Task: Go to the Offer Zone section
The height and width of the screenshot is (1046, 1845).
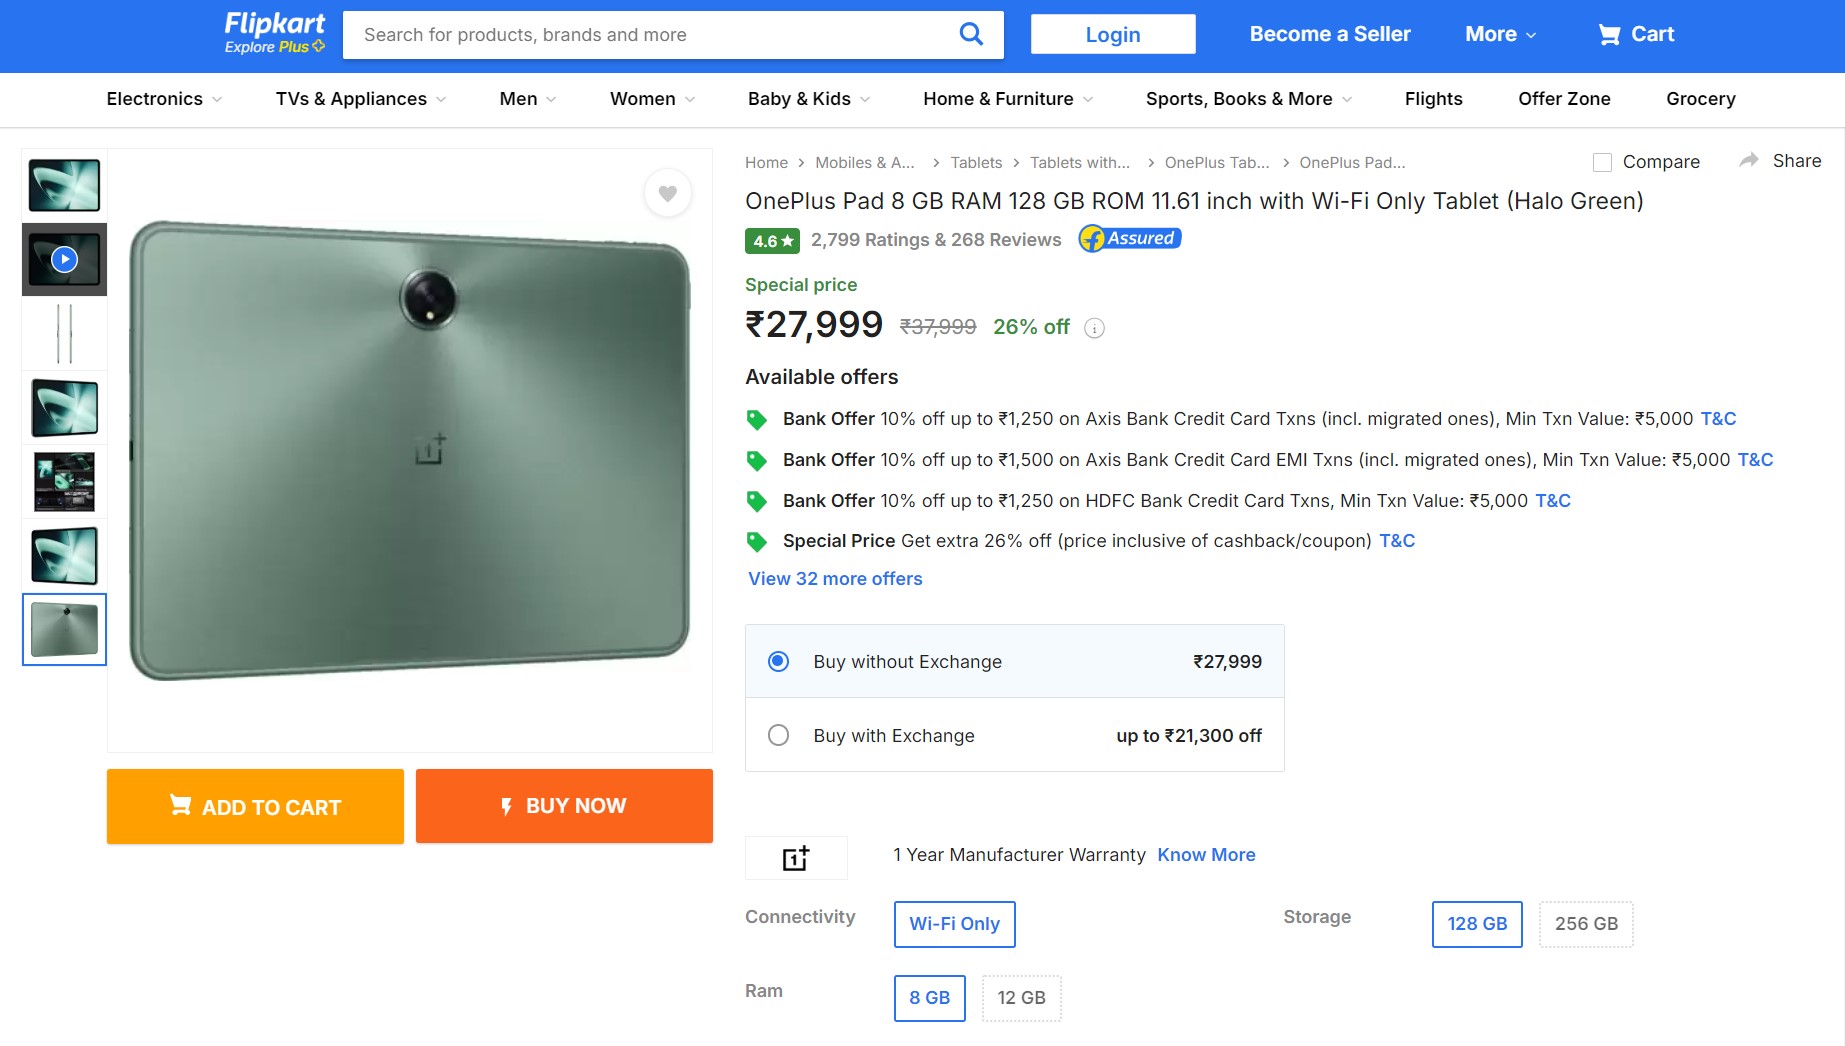Action: pos(1563,99)
